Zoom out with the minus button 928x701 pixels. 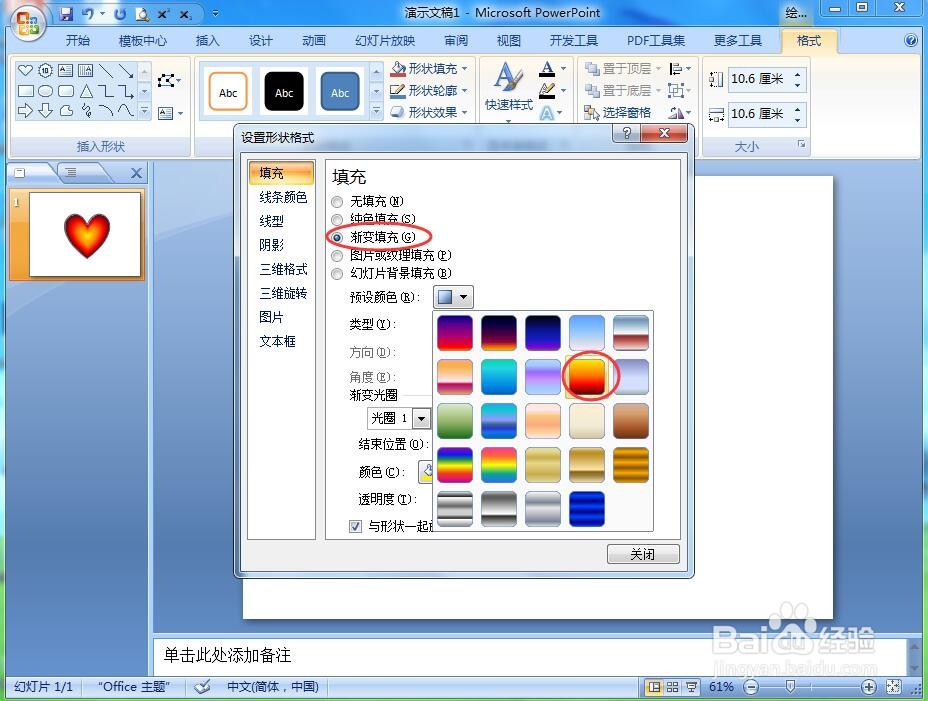tap(751, 687)
